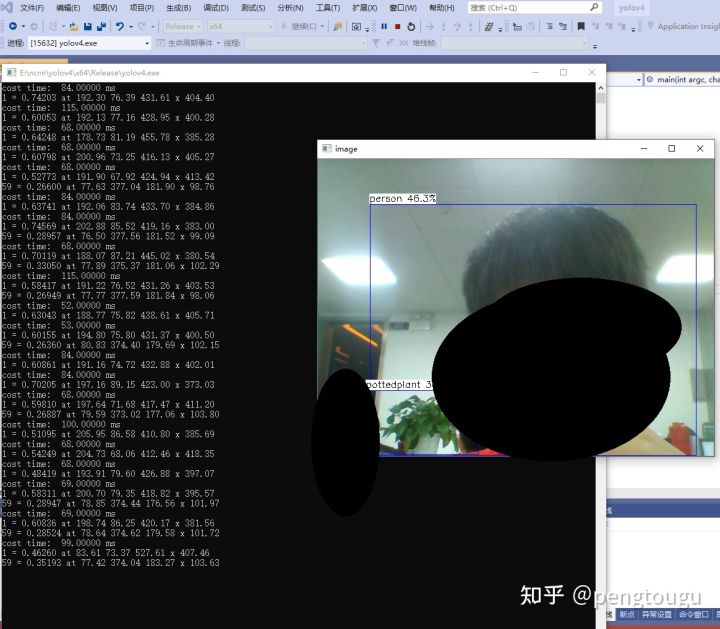Restart debugging with the circular arrow icon
This screenshot has width=720, height=629.
pos(411,27)
